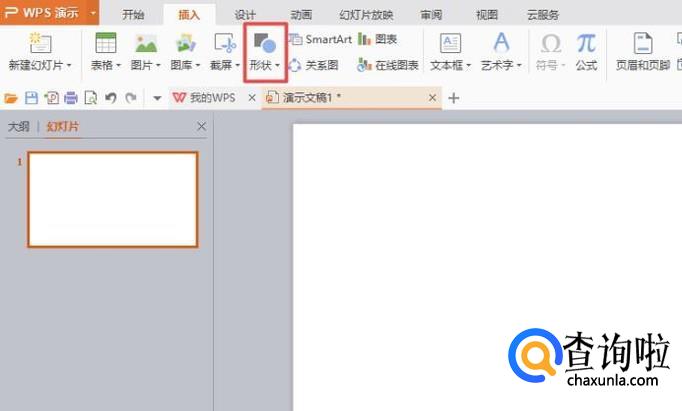Switch to the 插入 ribbon tab
Viewport: 682px width, 411px height.
[189, 15]
